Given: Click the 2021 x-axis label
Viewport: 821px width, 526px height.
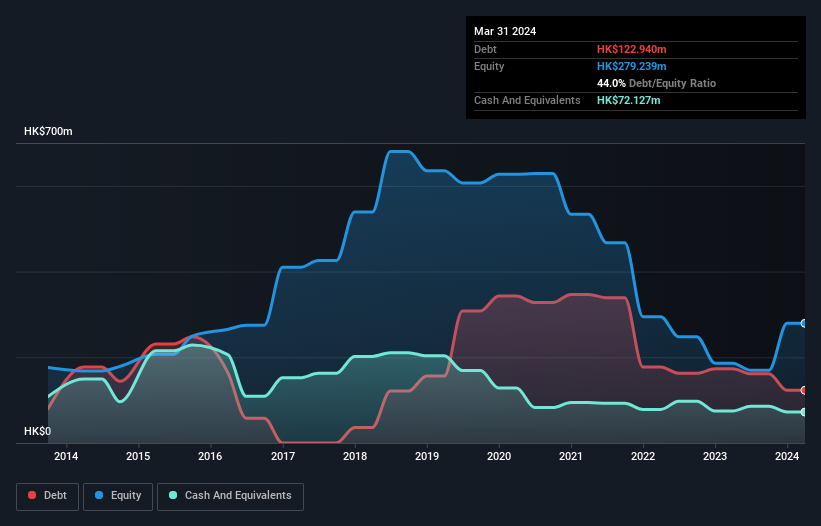Looking at the screenshot, I should point(571,456).
